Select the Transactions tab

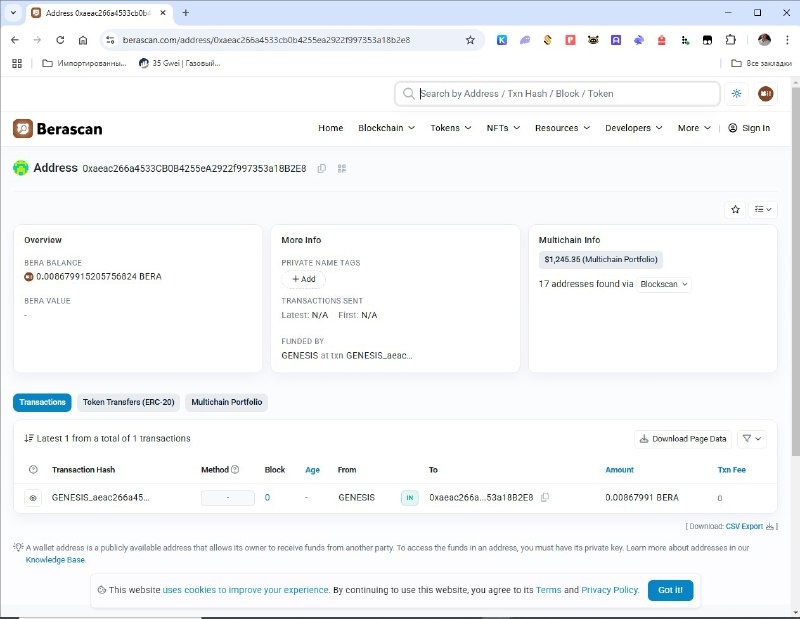coord(42,402)
